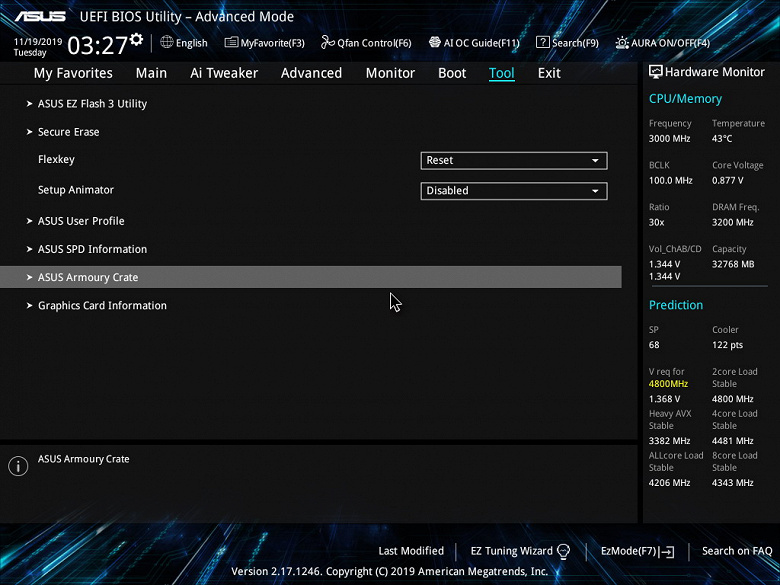Click the EZ Tuning Wizard bulb icon
This screenshot has height=585, width=780.
(x=563, y=551)
